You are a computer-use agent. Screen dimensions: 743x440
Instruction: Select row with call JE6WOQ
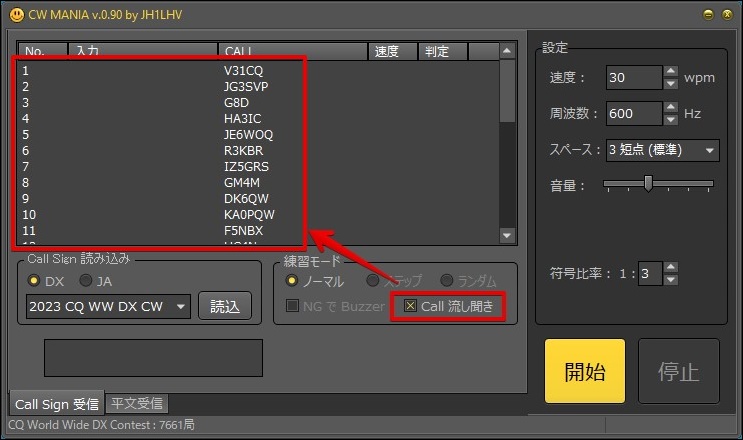[259, 135]
